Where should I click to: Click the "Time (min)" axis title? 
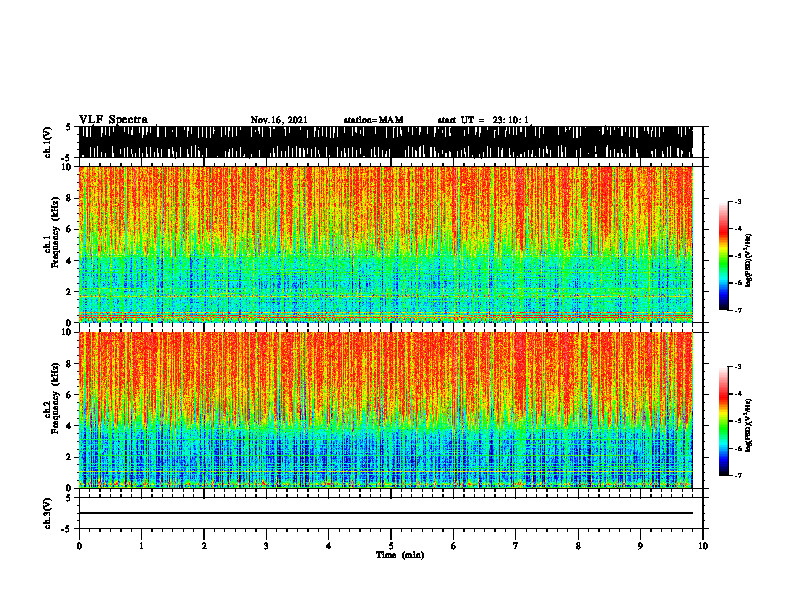click(400, 555)
